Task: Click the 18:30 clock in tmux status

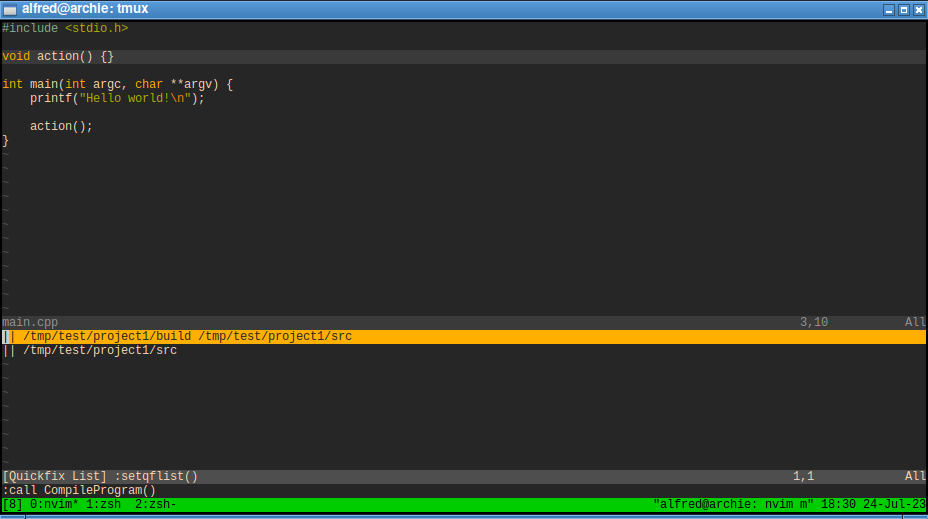Action: 839,504
